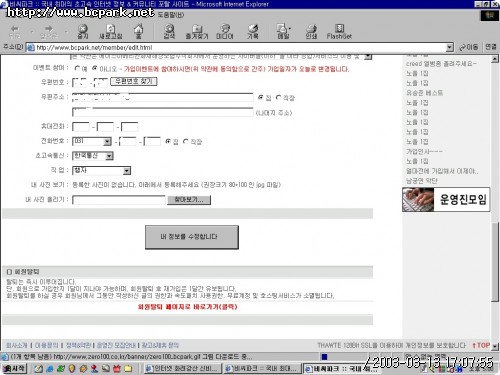Click the sidebar entry 가입인사~~~
This screenshot has height=375, width=500.
(424, 151)
